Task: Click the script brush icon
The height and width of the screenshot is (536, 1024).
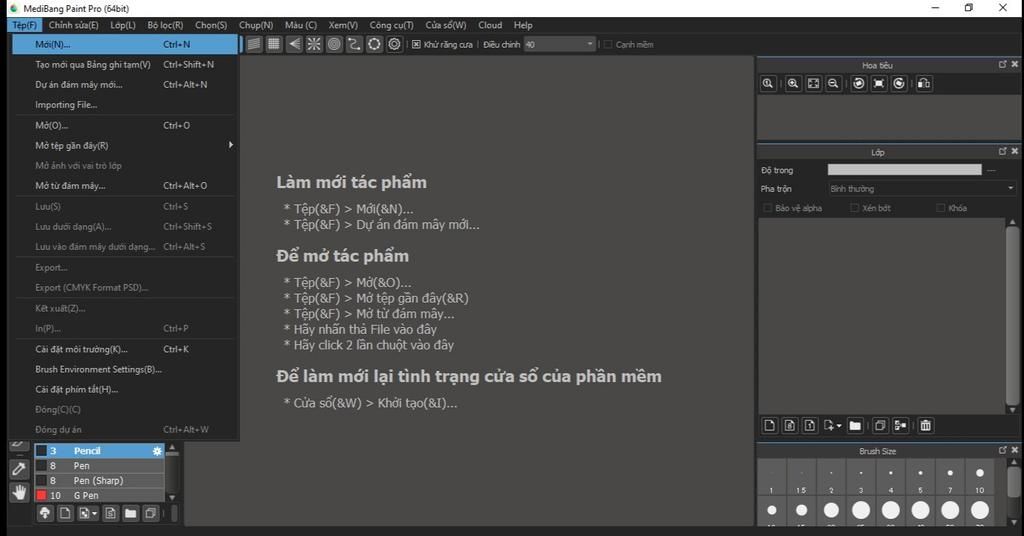Action: [x=110, y=513]
